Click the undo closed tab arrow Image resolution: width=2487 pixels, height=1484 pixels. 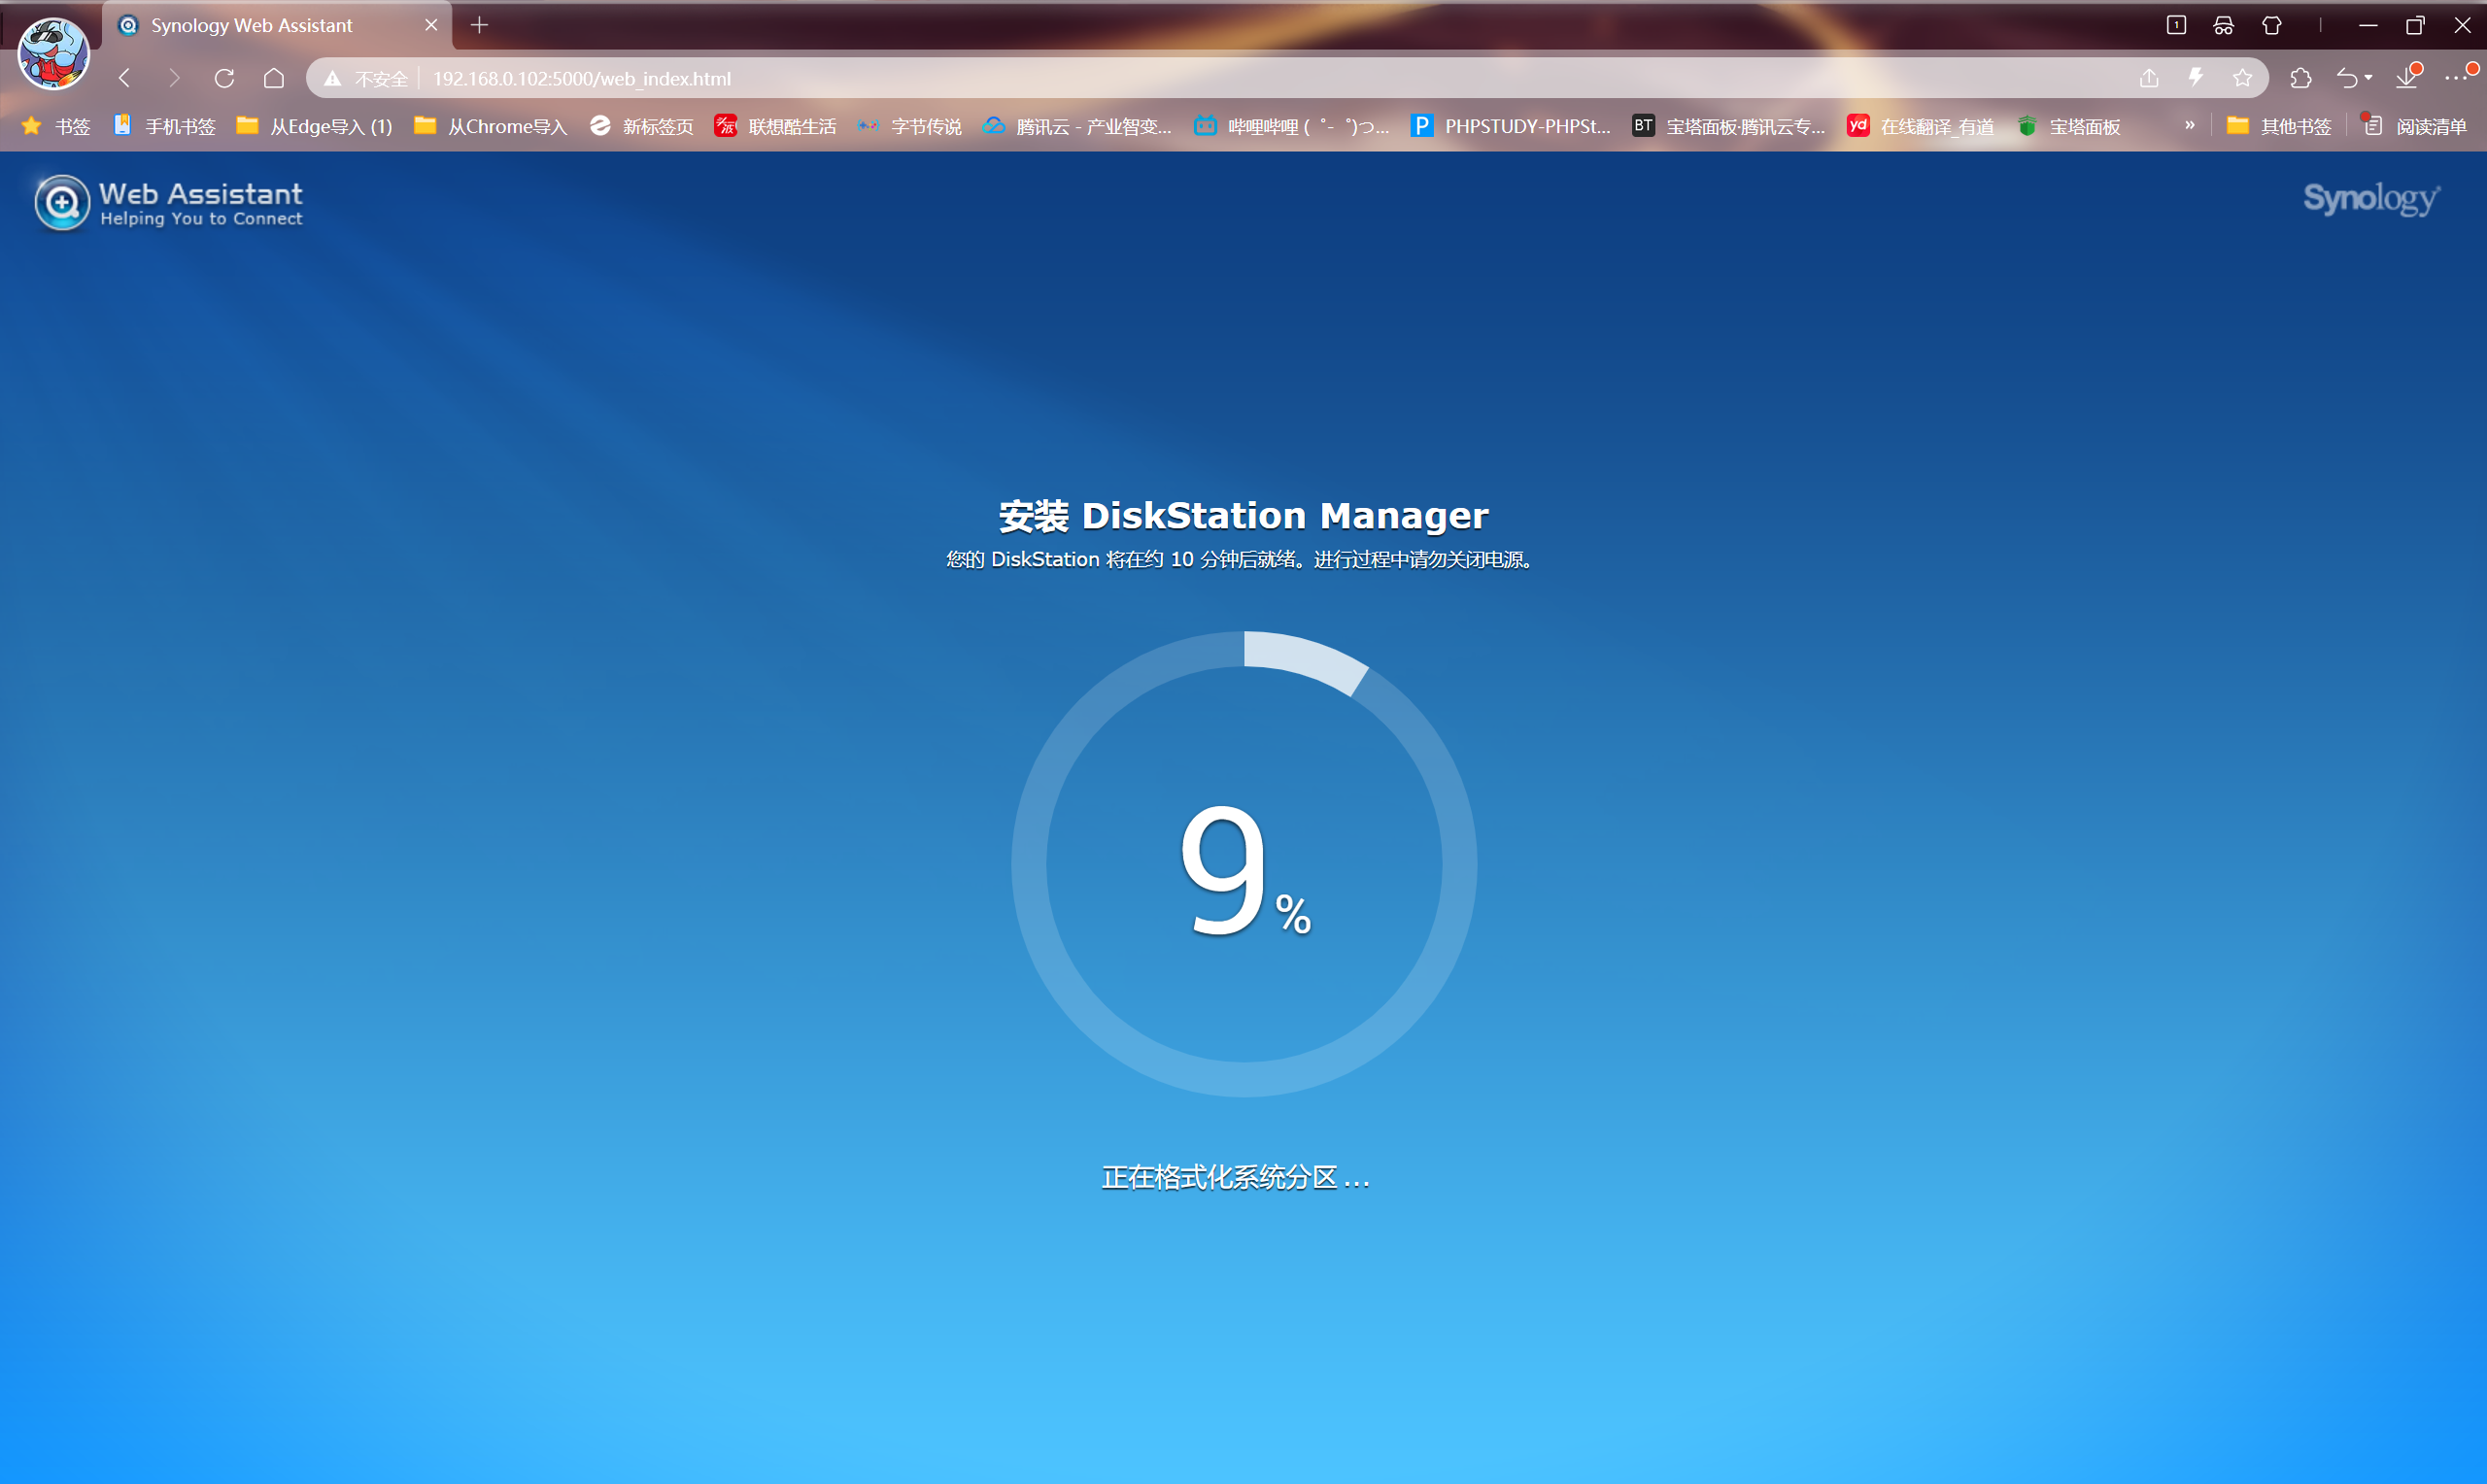coord(2347,78)
